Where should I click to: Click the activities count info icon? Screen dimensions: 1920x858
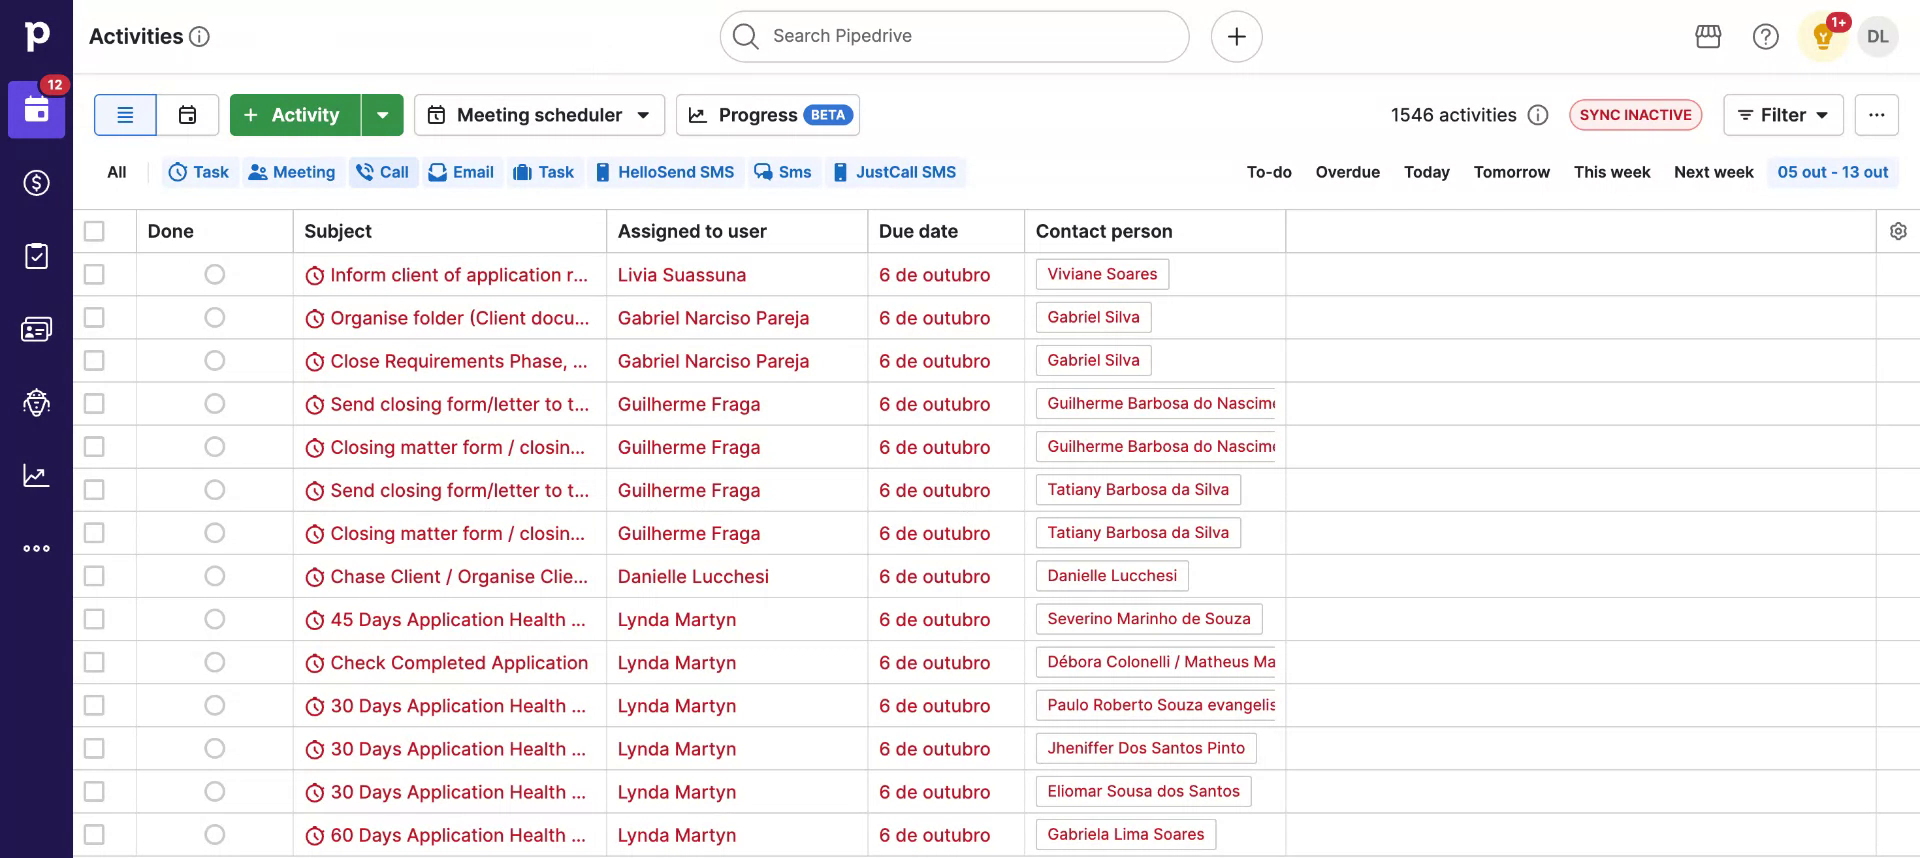click(x=1538, y=115)
